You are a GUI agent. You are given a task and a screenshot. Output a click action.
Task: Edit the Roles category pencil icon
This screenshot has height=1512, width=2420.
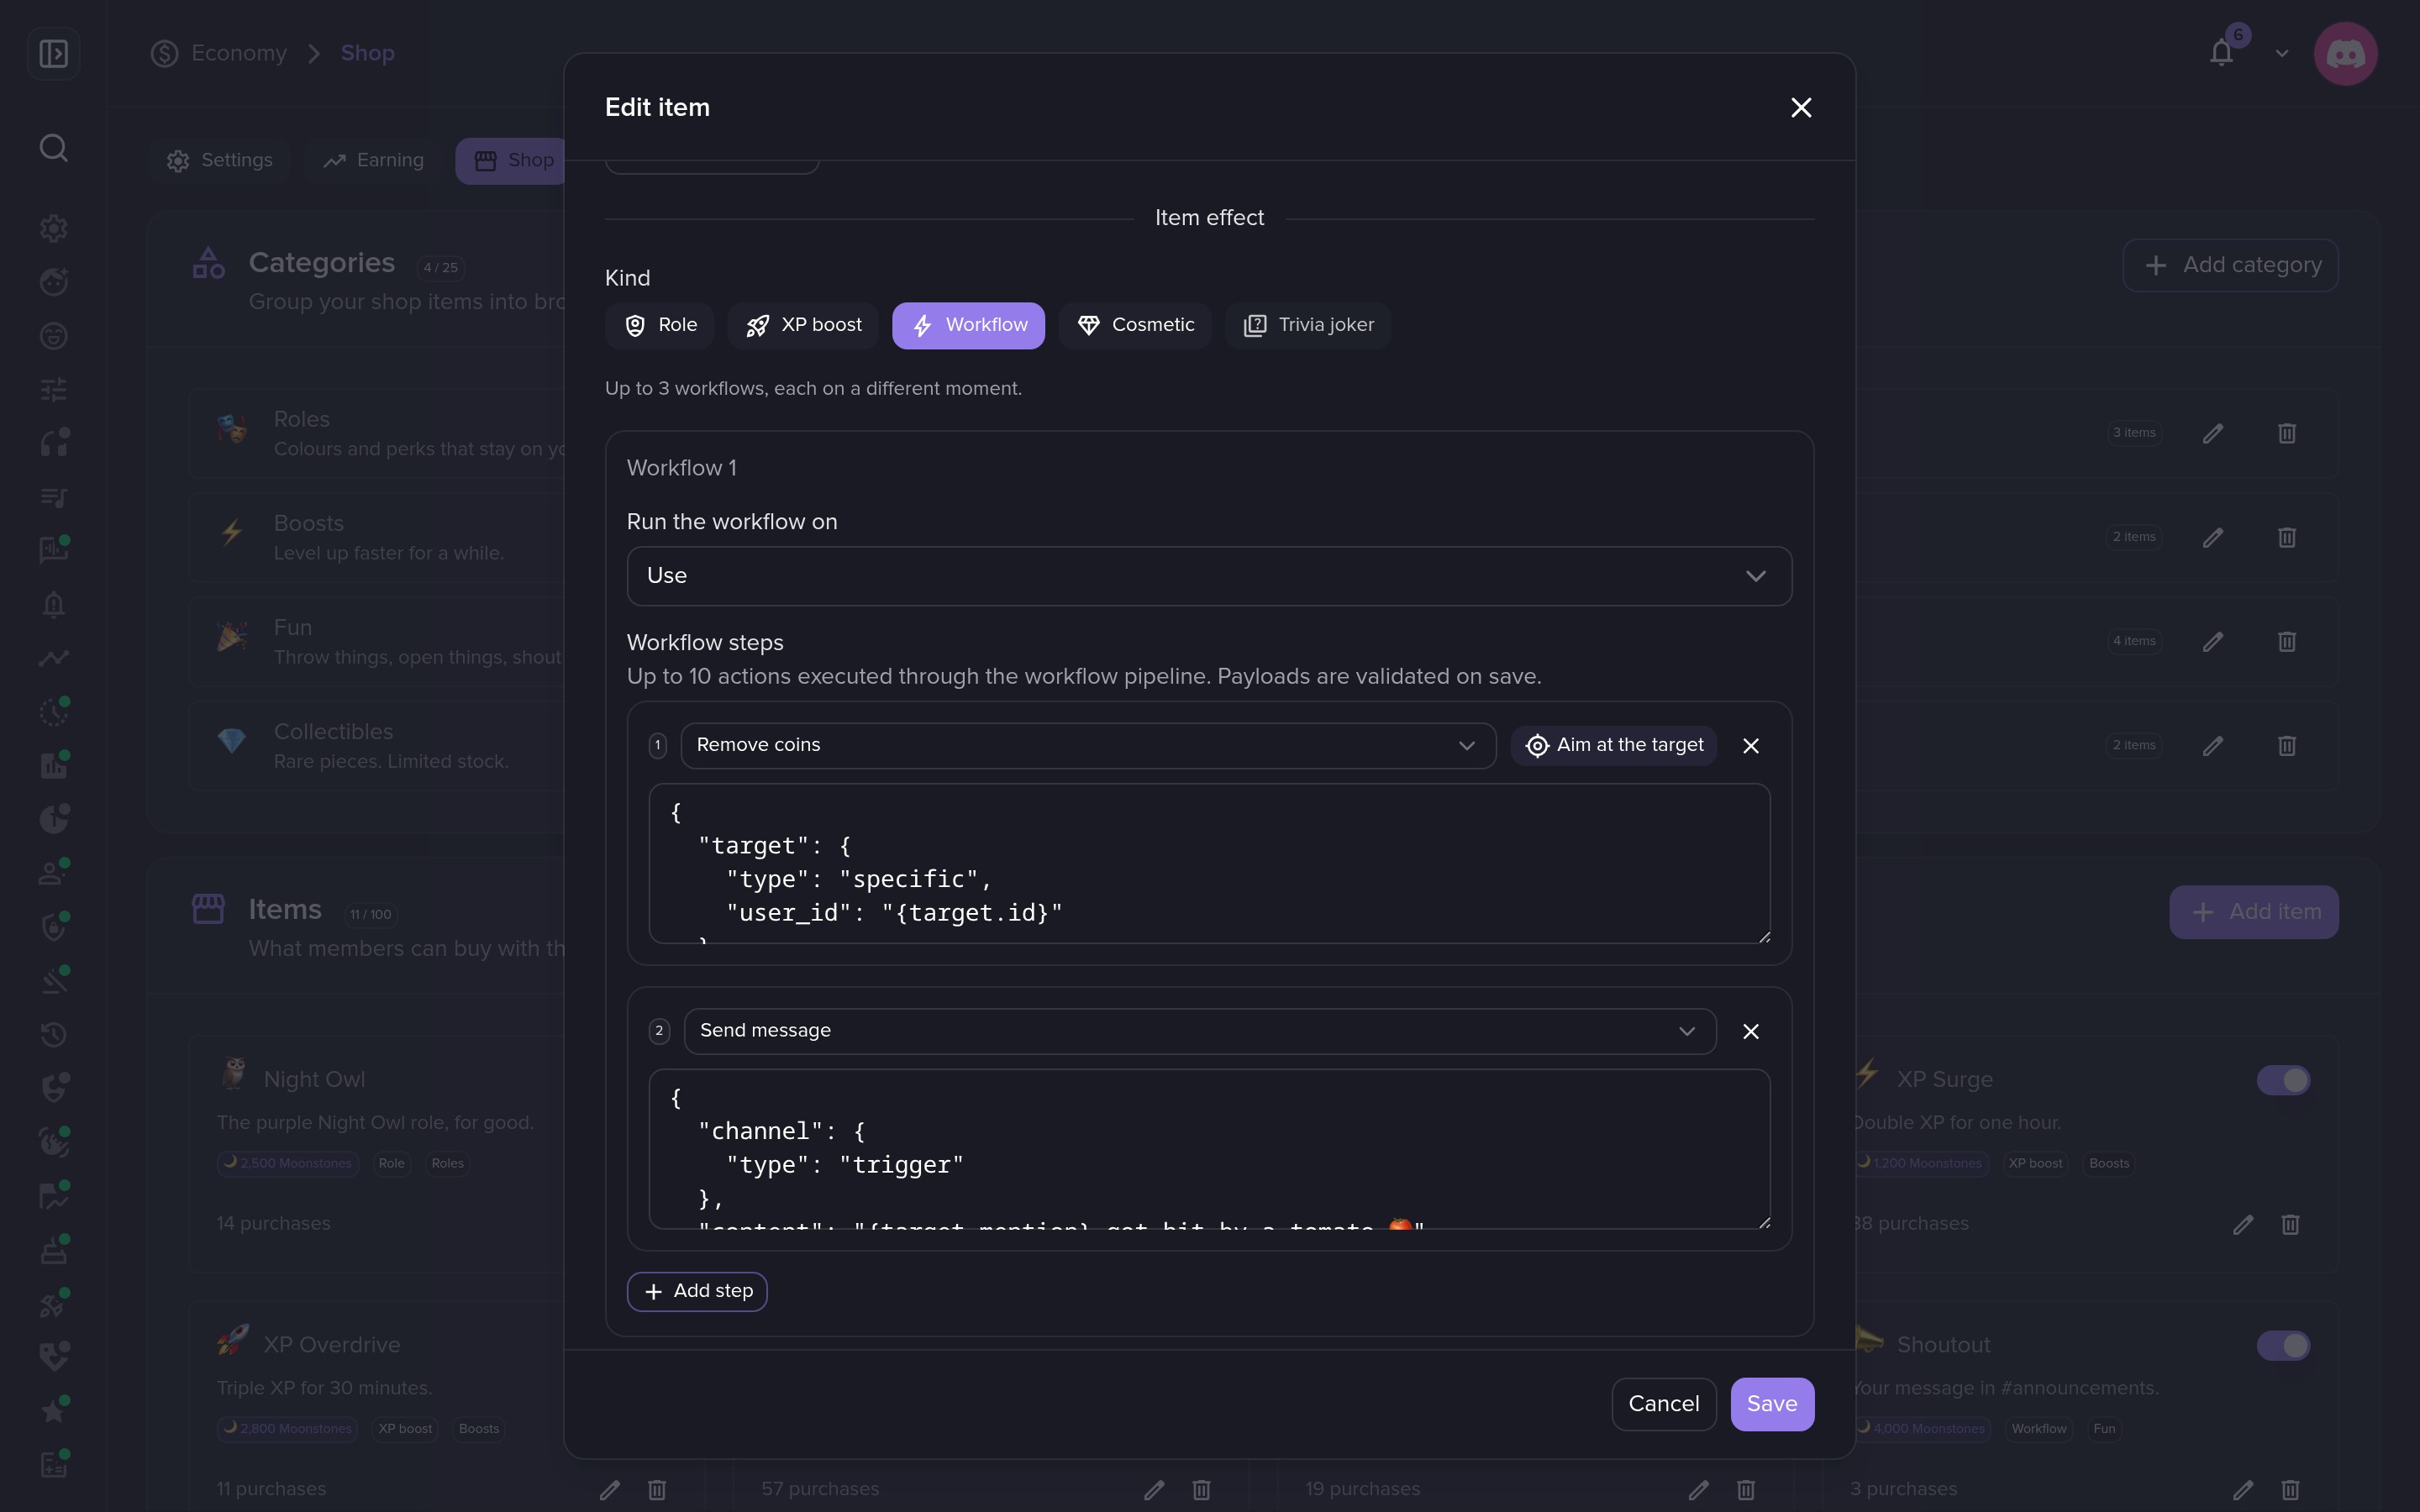pyautogui.click(x=2213, y=433)
